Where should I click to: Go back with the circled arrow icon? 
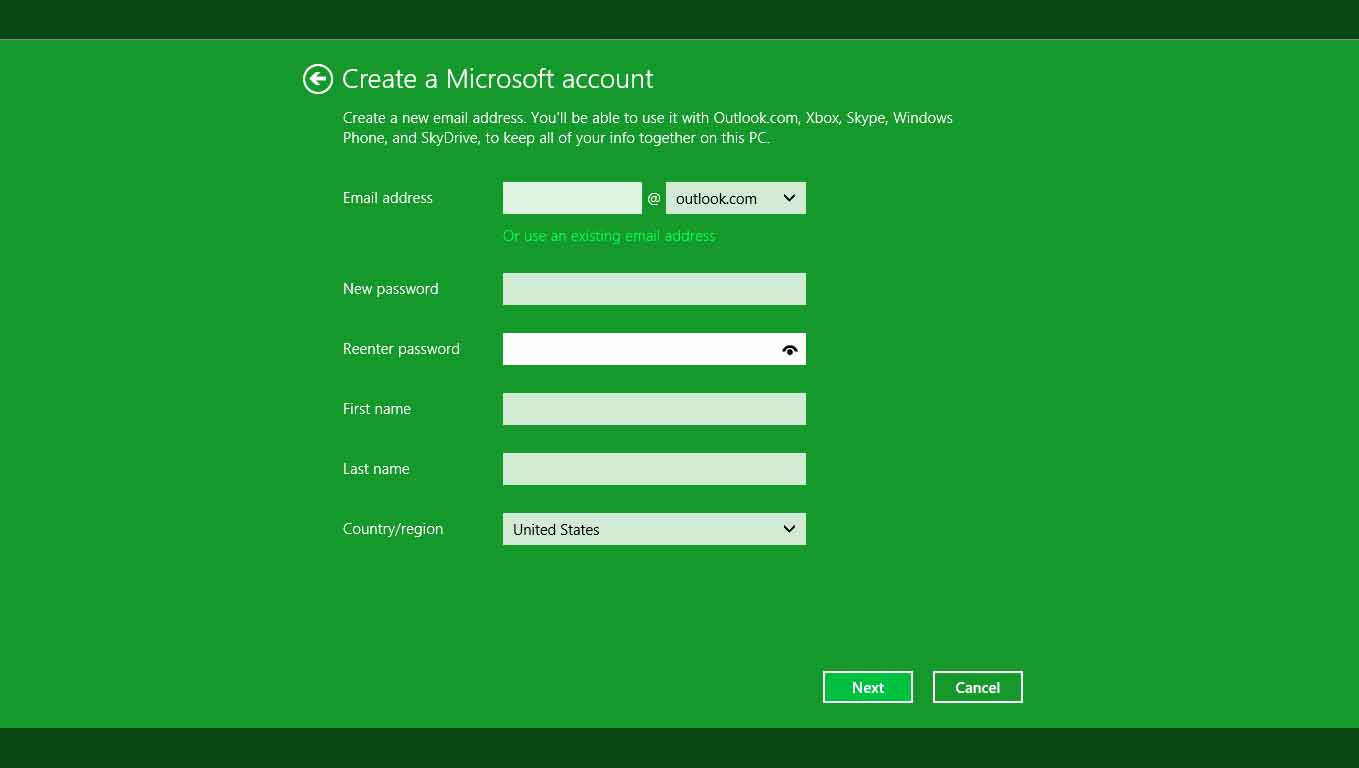click(318, 79)
